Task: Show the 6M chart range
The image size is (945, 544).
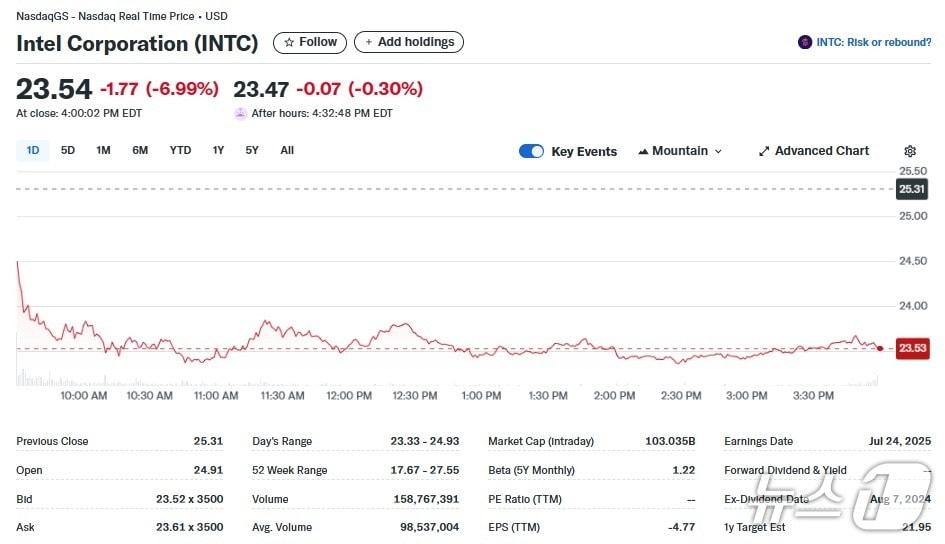Action: (x=140, y=150)
